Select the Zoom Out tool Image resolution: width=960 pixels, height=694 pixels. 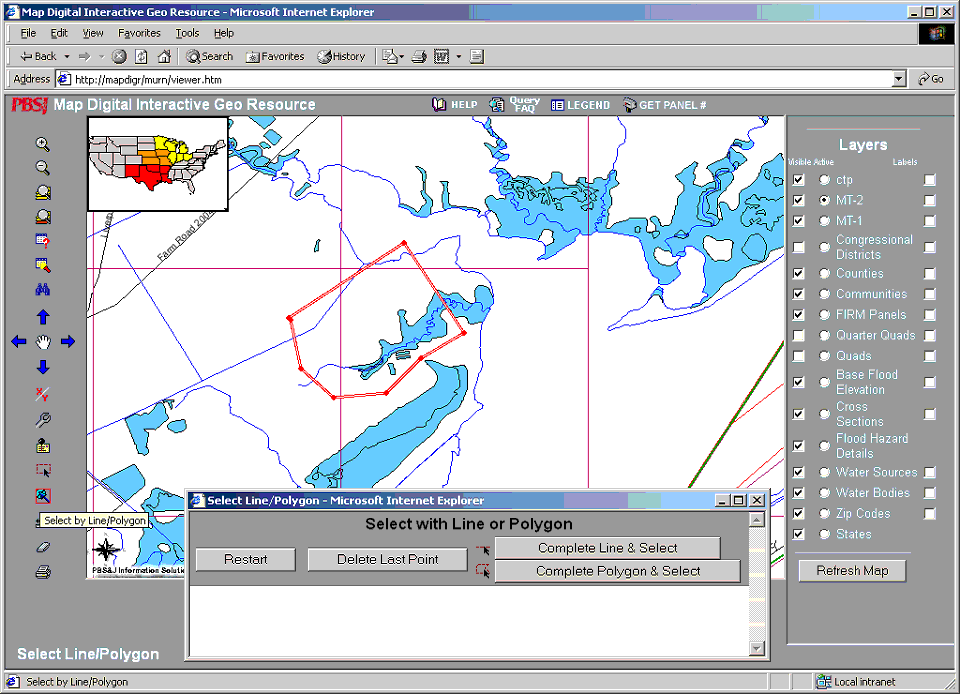point(42,168)
